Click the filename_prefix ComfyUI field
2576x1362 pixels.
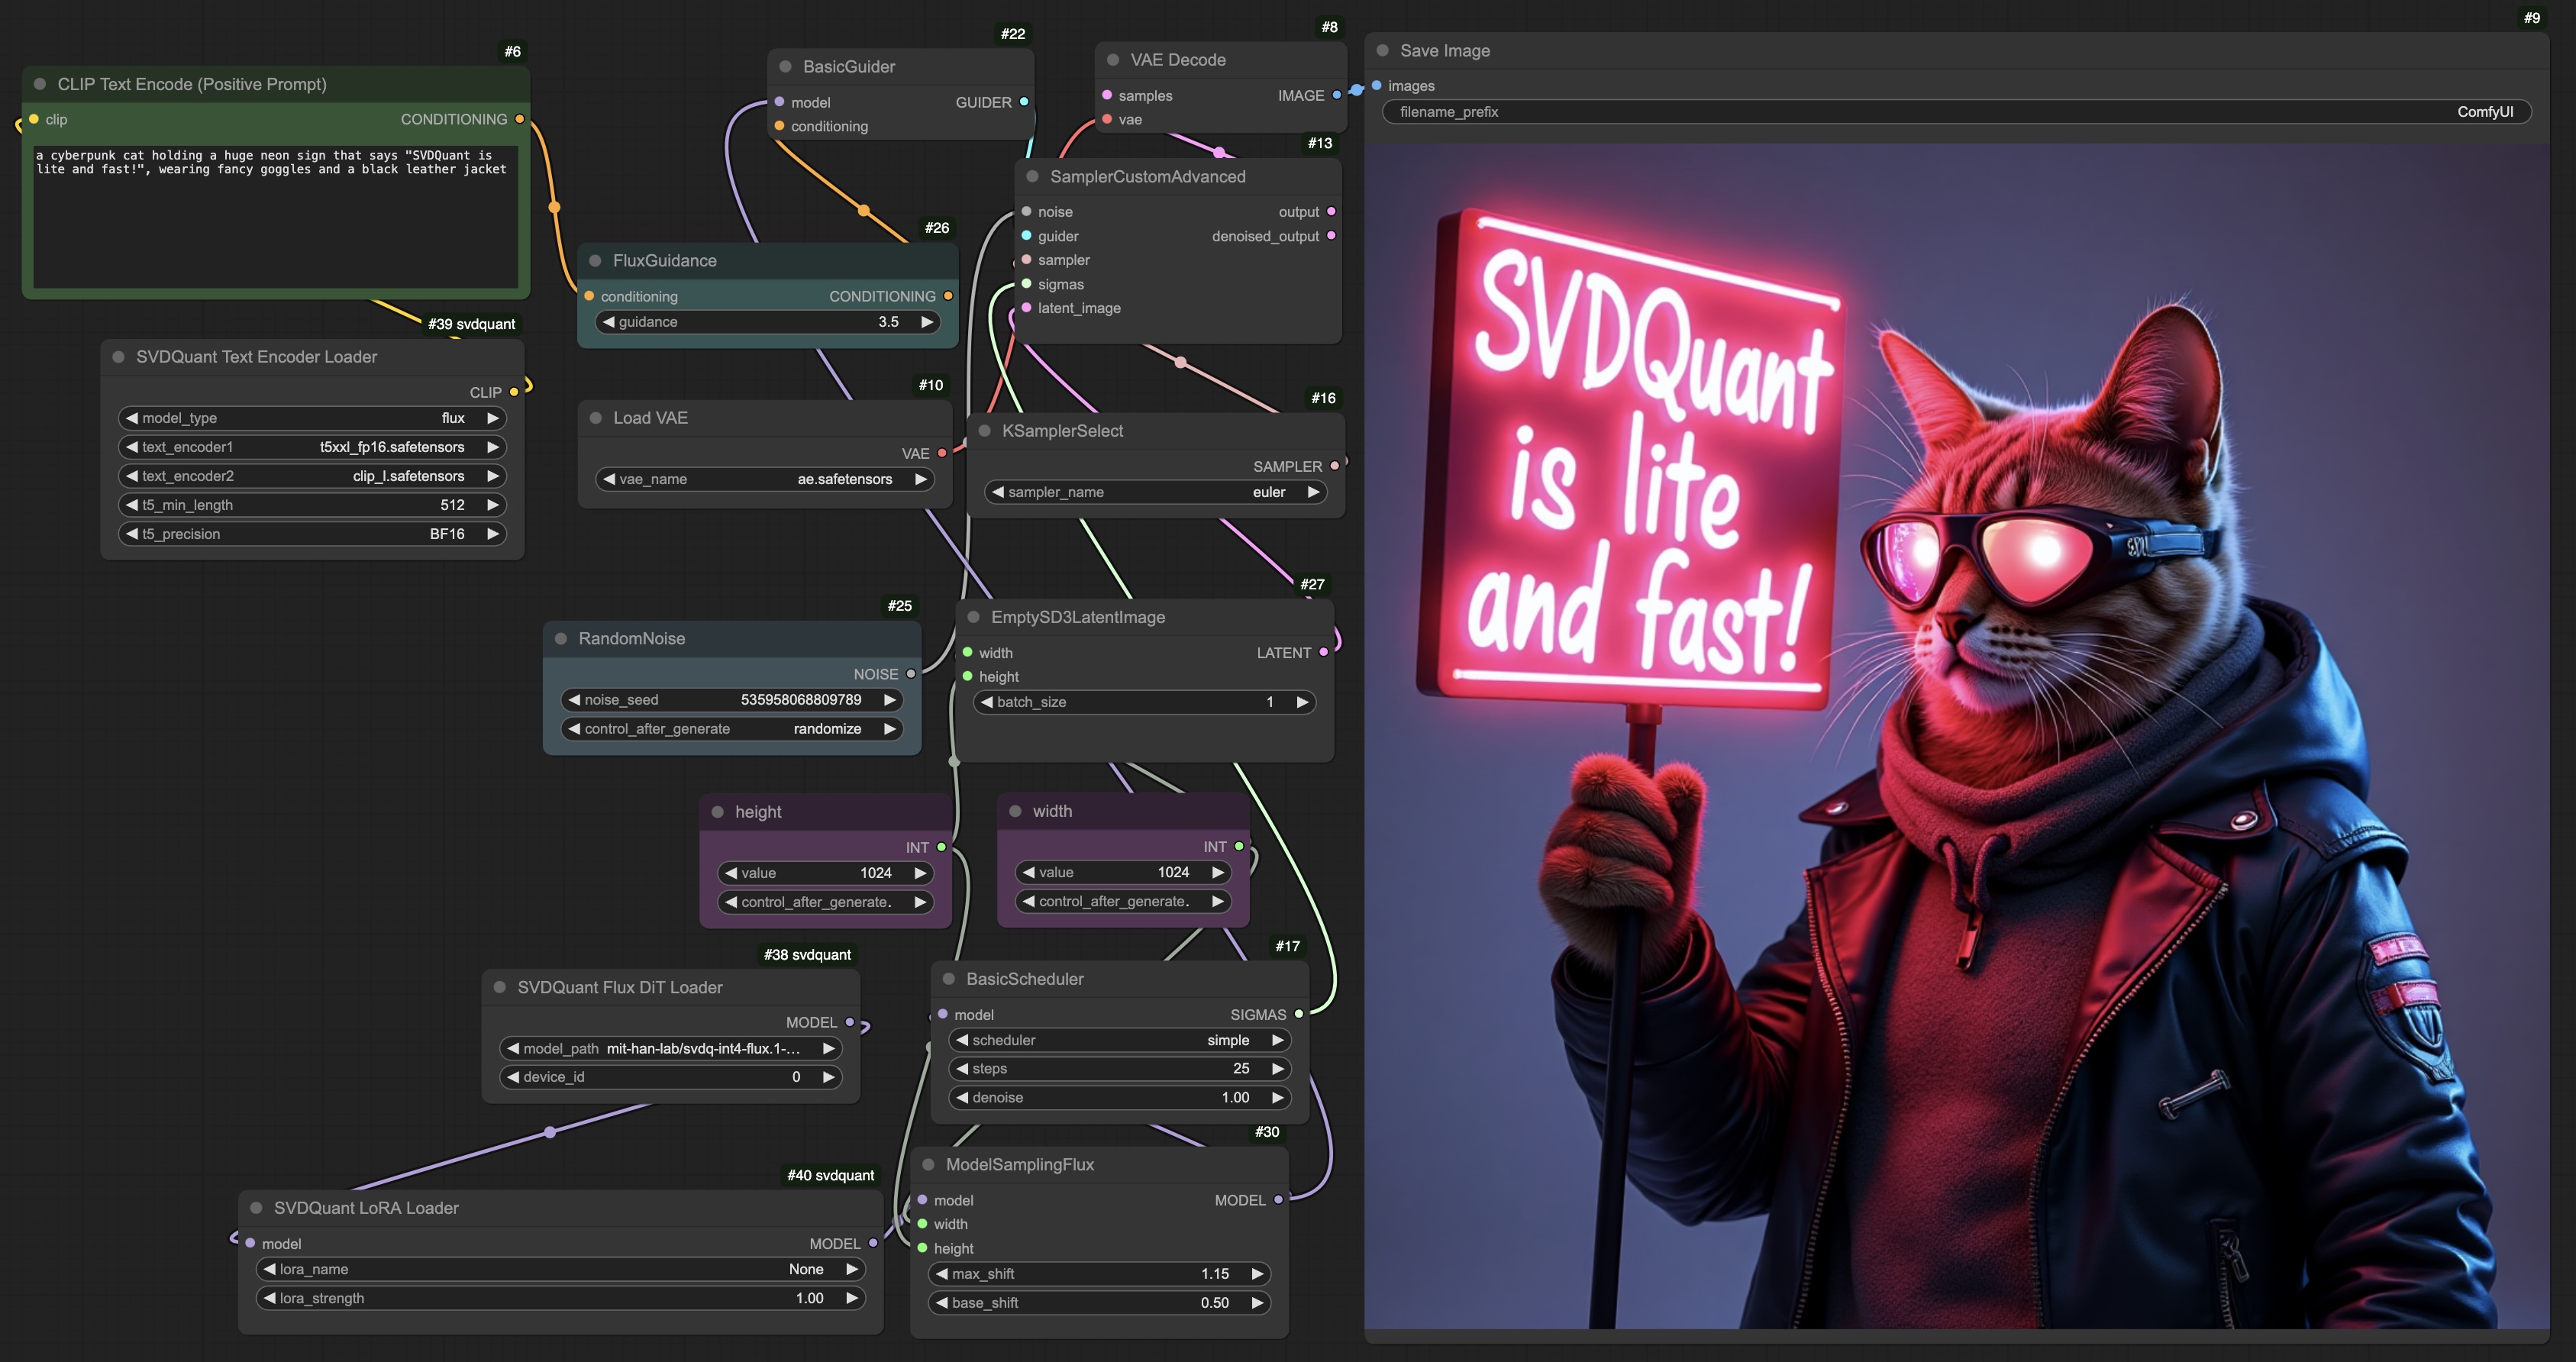[x=1955, y=112]
